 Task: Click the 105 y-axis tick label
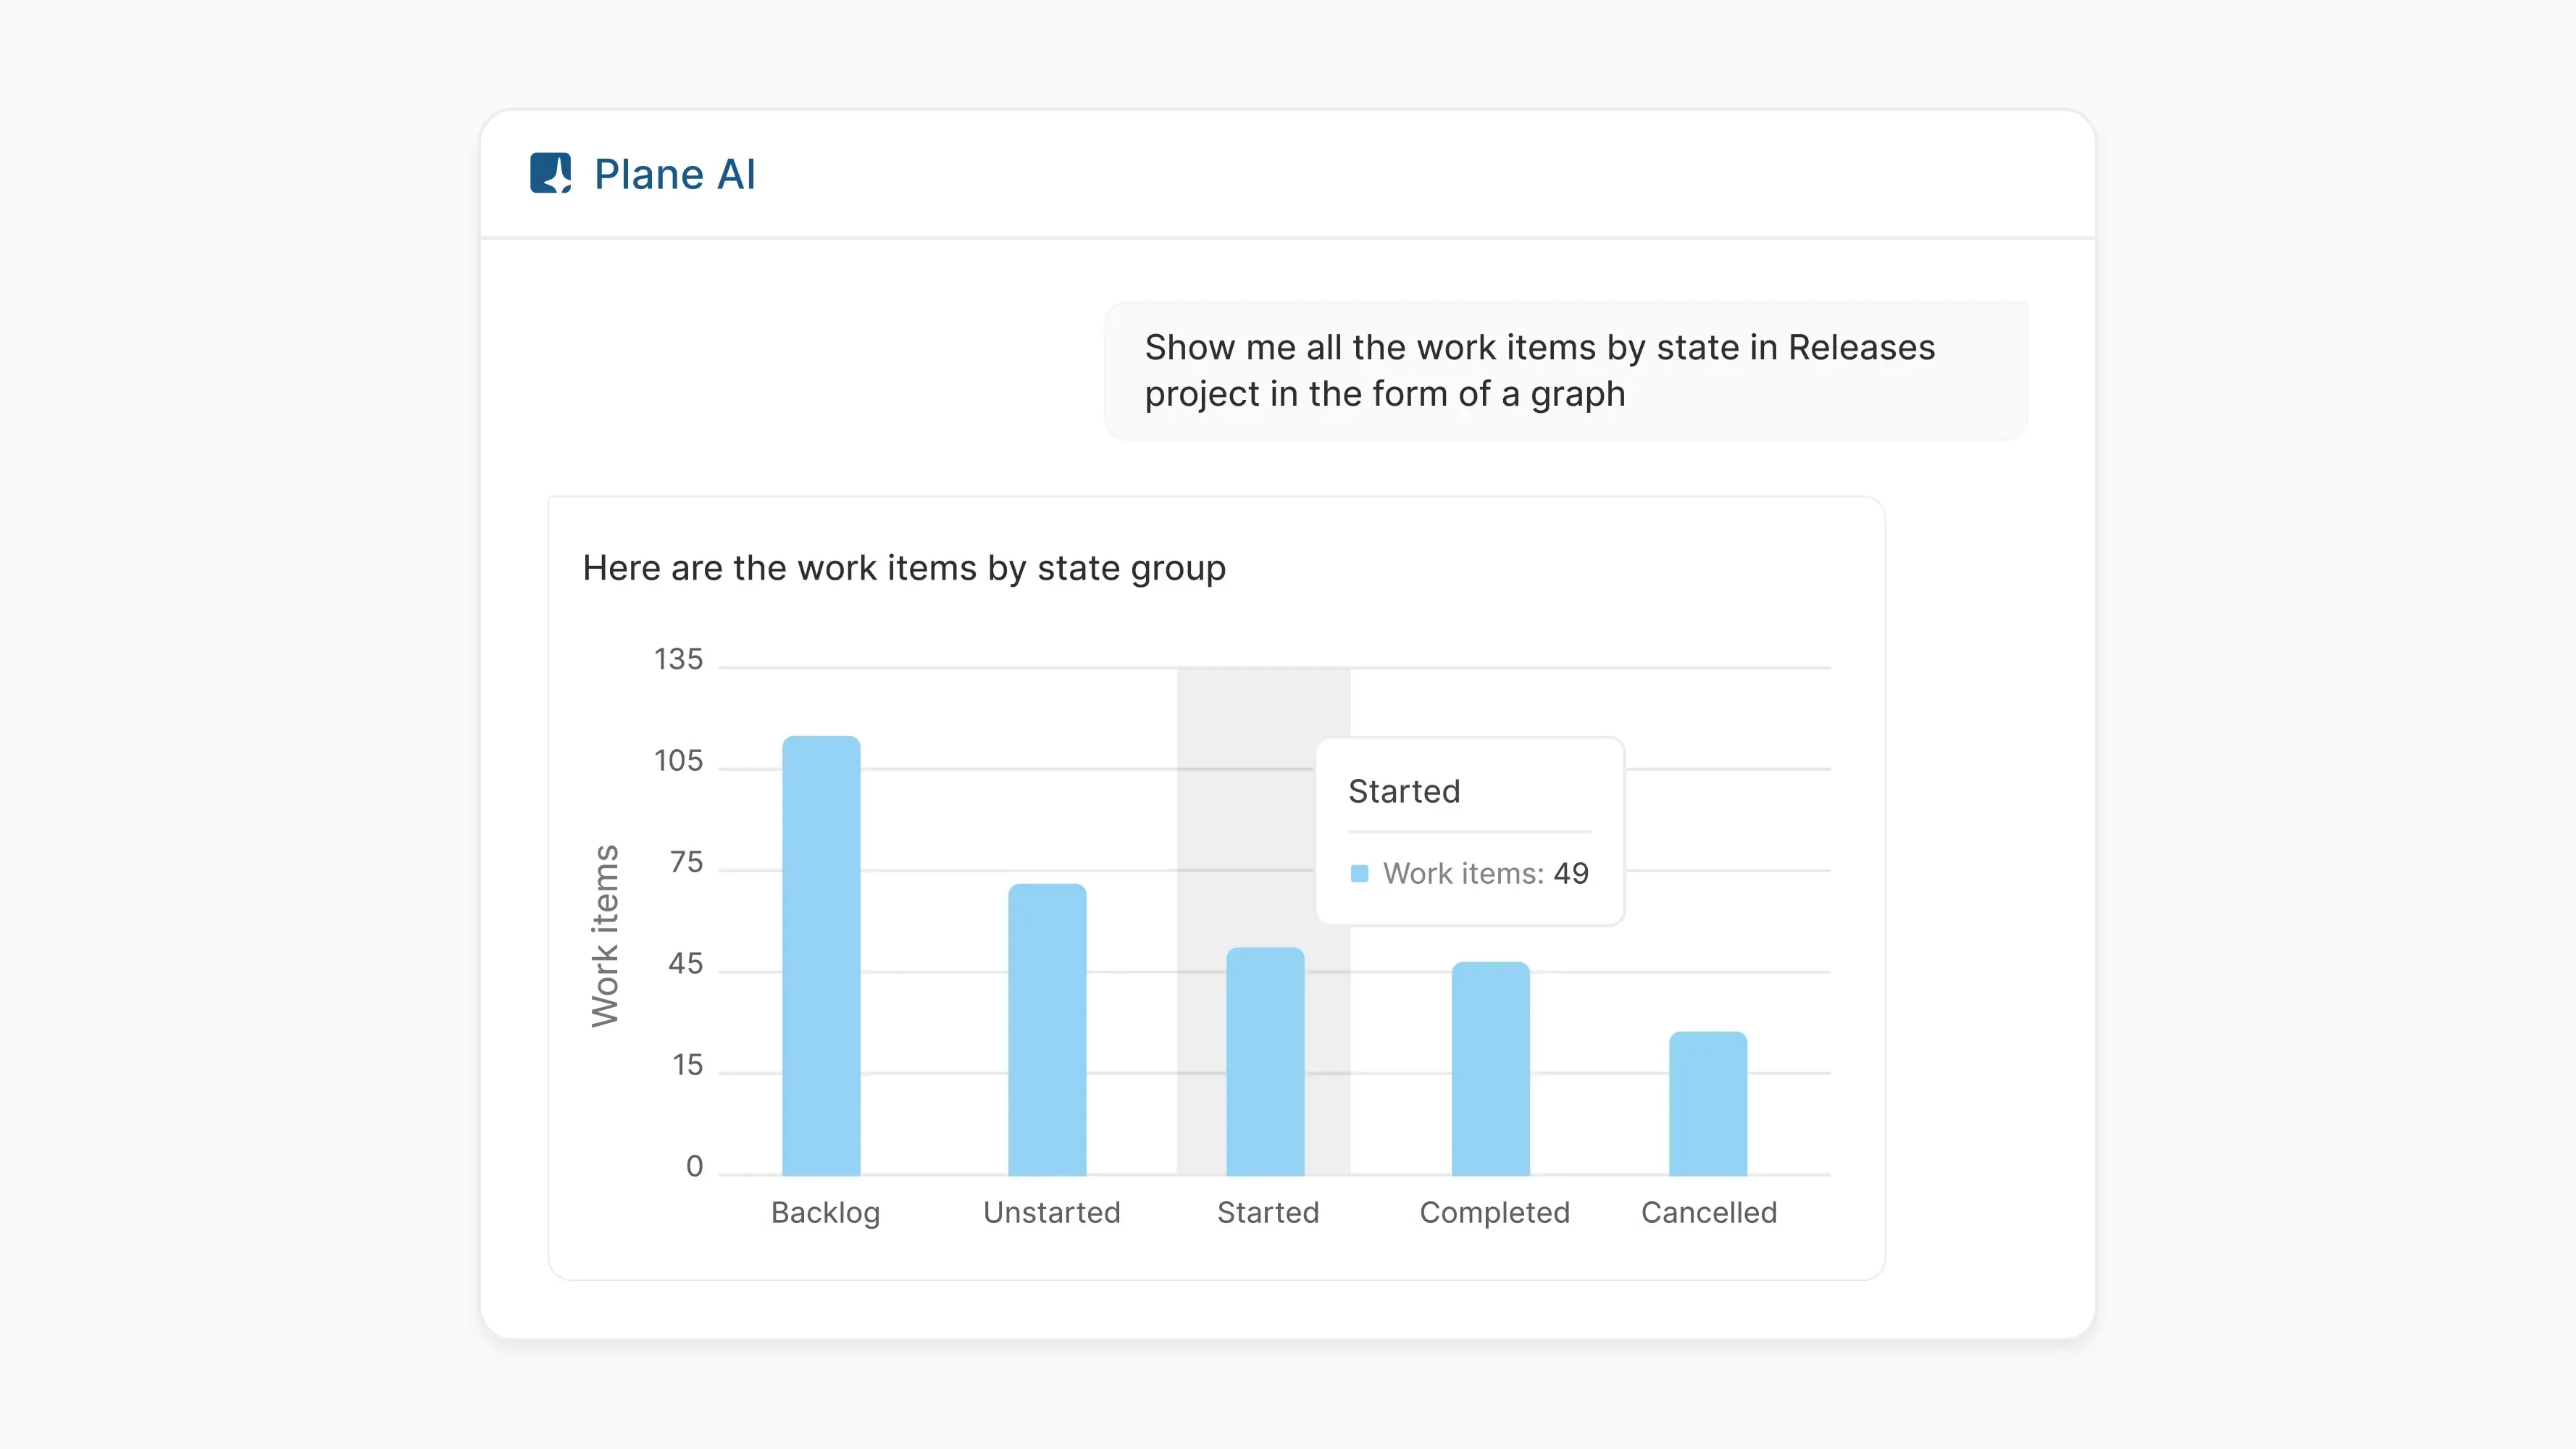(x=678, y=761)
